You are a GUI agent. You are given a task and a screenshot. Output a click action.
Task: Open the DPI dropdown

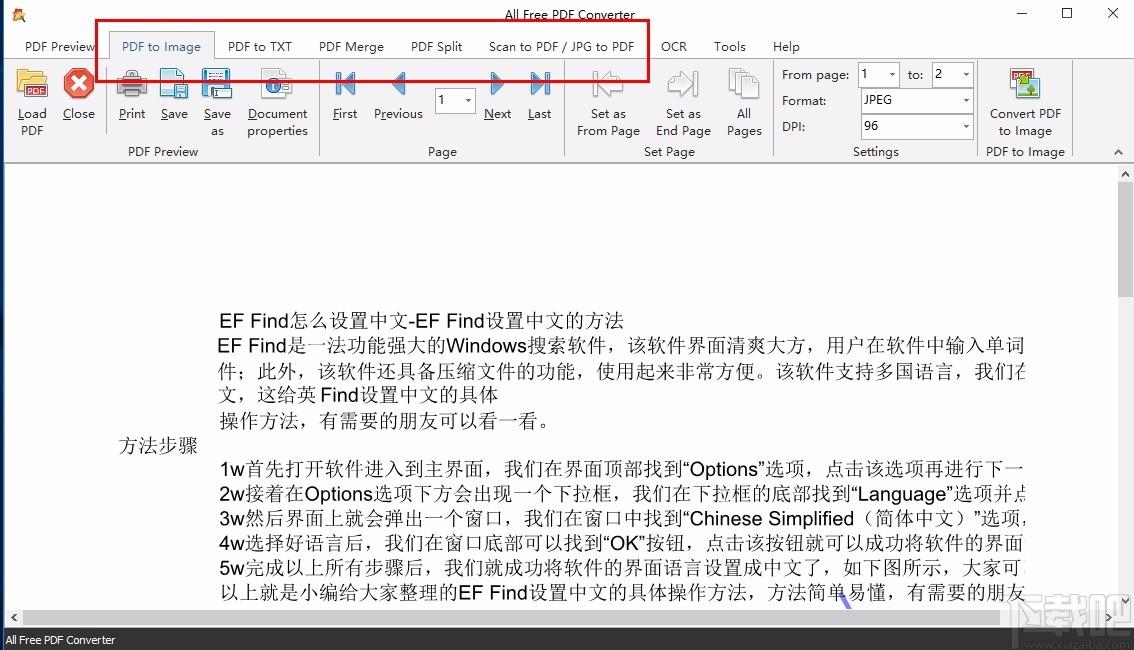(966, 127)
